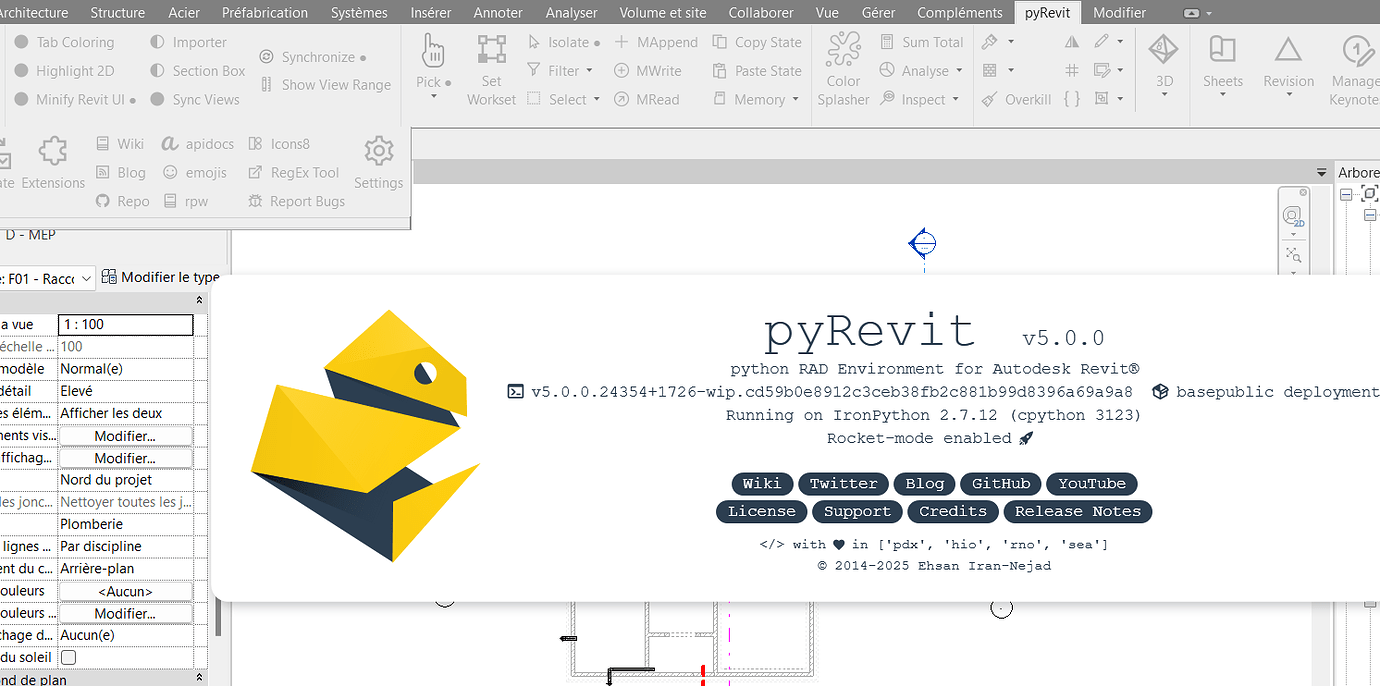Click the GitHub link in pyRevit dialog
This screenshot has width=1380, height=686.
1000,483
